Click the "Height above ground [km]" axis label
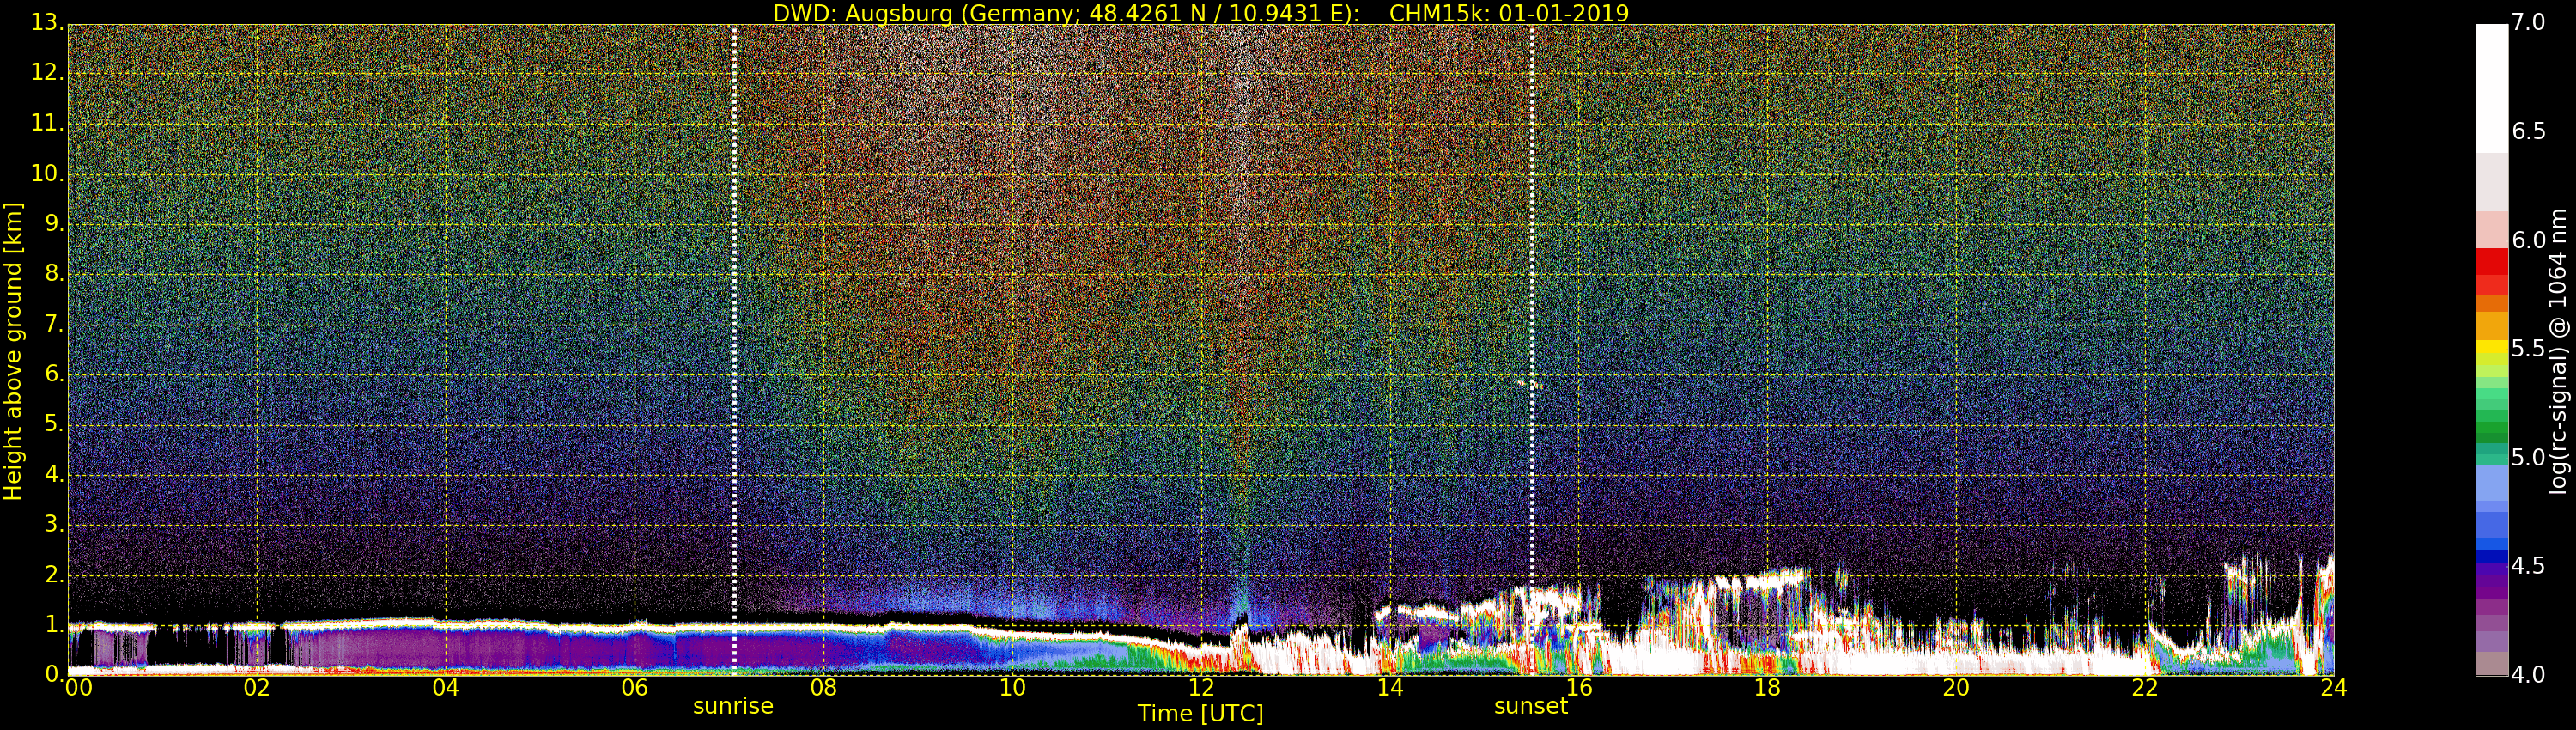Image resolution: width=2576 pixels, height=730 pixels. tap(13, 351)
